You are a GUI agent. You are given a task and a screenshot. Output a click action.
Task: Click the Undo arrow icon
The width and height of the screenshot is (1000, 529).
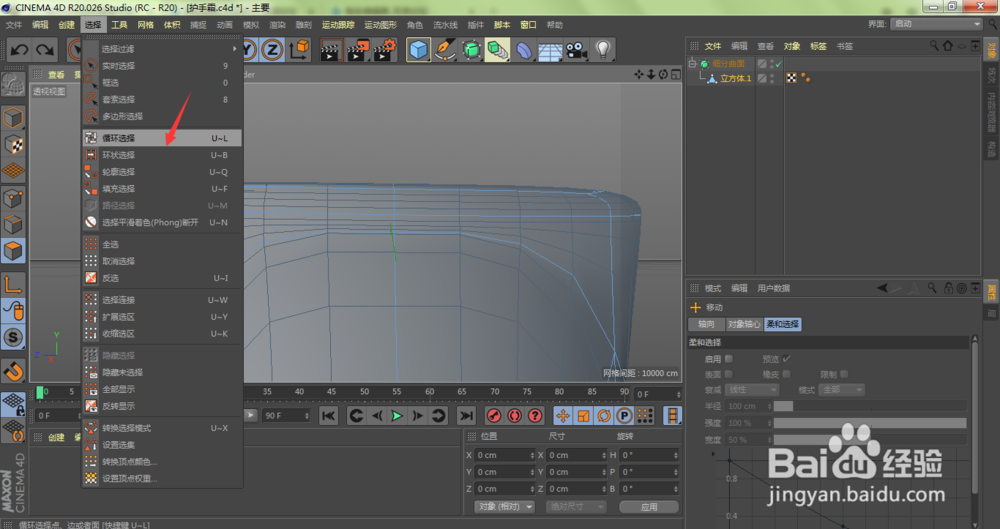tap(18, 49)
